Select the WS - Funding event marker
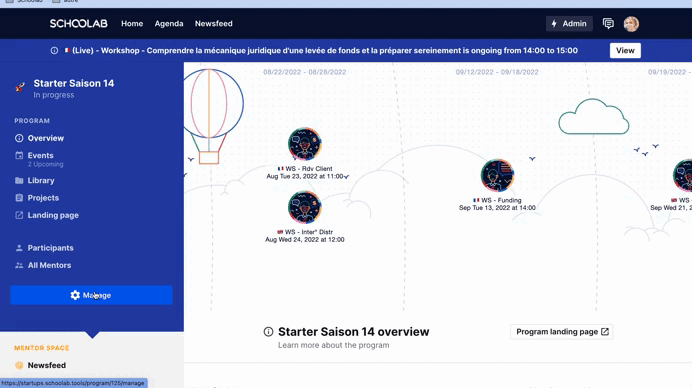This screenshot has height=388, width=692. [x=497, y=175]
